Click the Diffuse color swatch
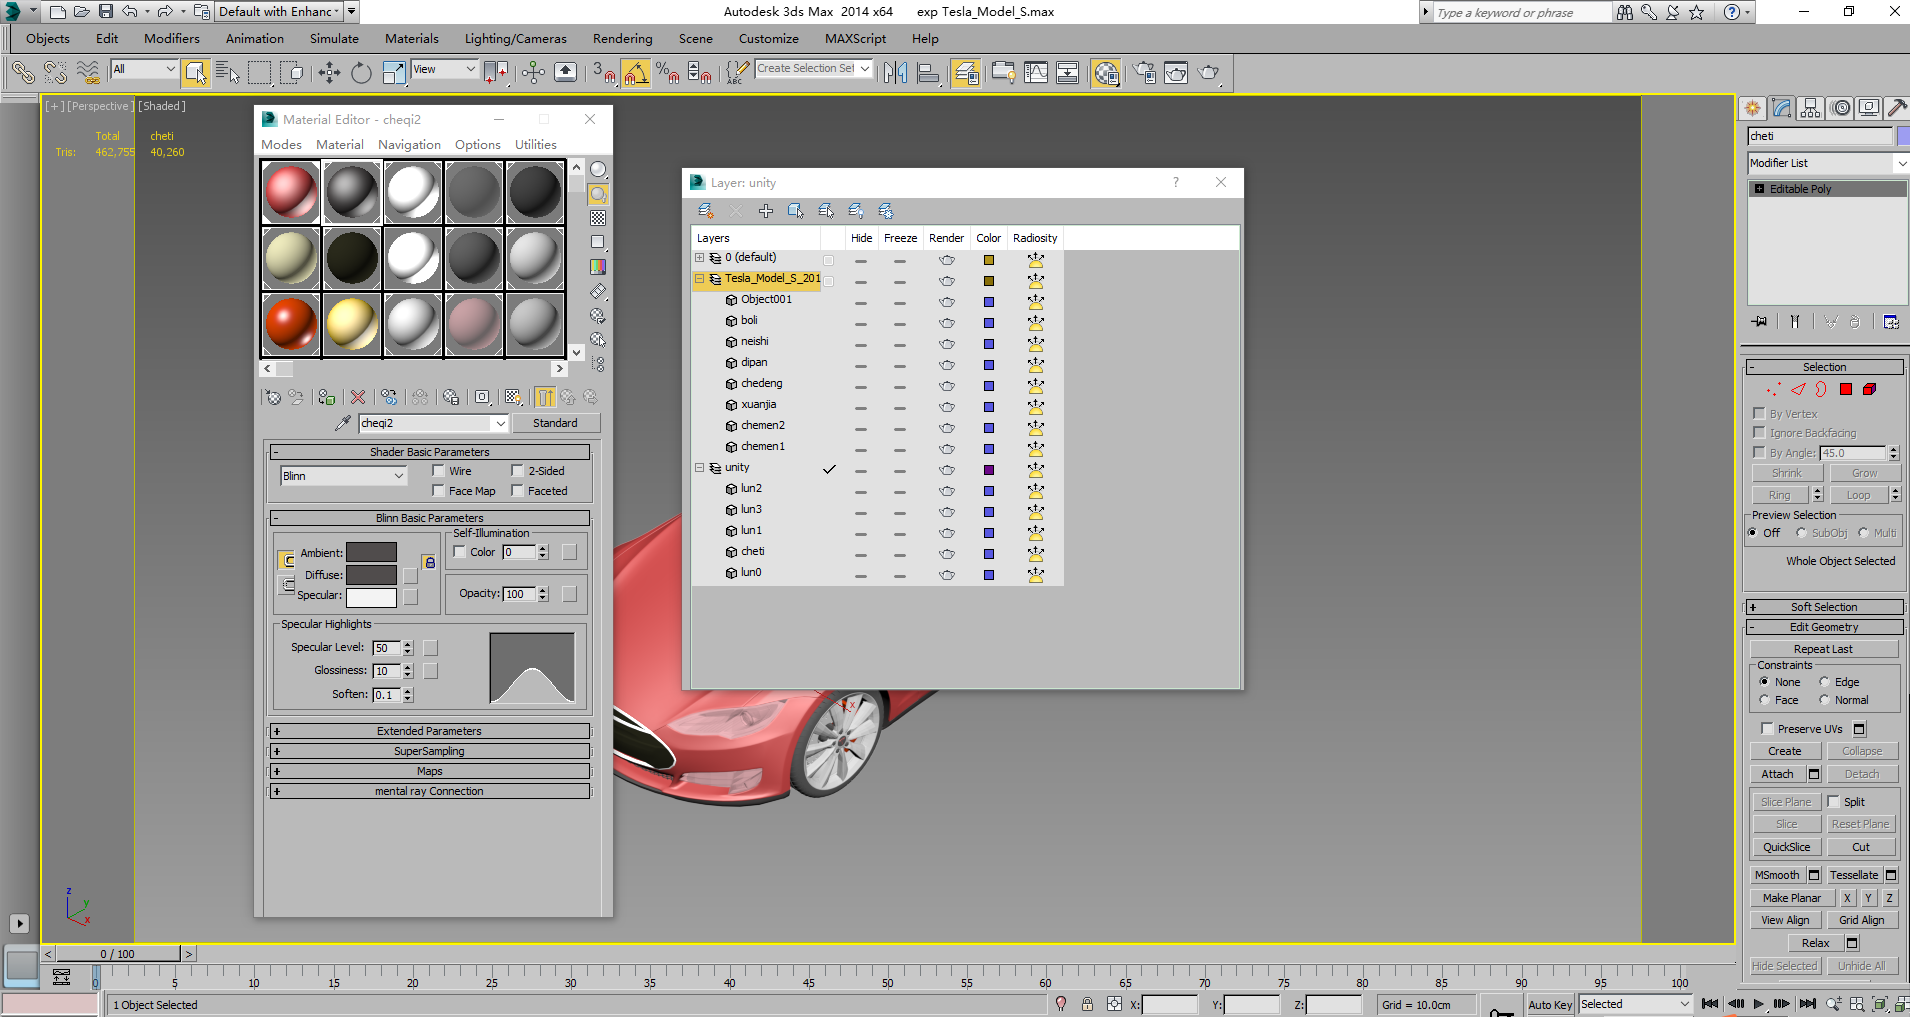Image resolution: width=1910 pixels, height=1017 pixels. pos(371,575)
